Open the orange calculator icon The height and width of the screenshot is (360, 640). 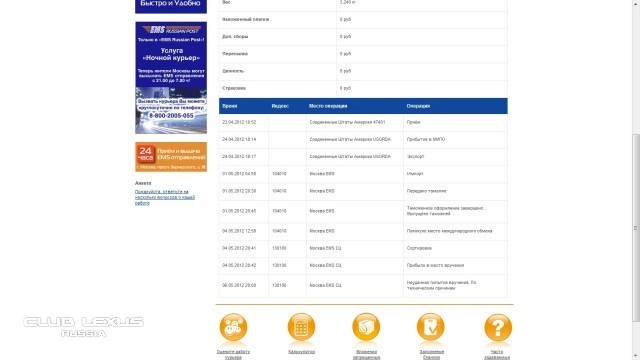[x=301, y=327]
